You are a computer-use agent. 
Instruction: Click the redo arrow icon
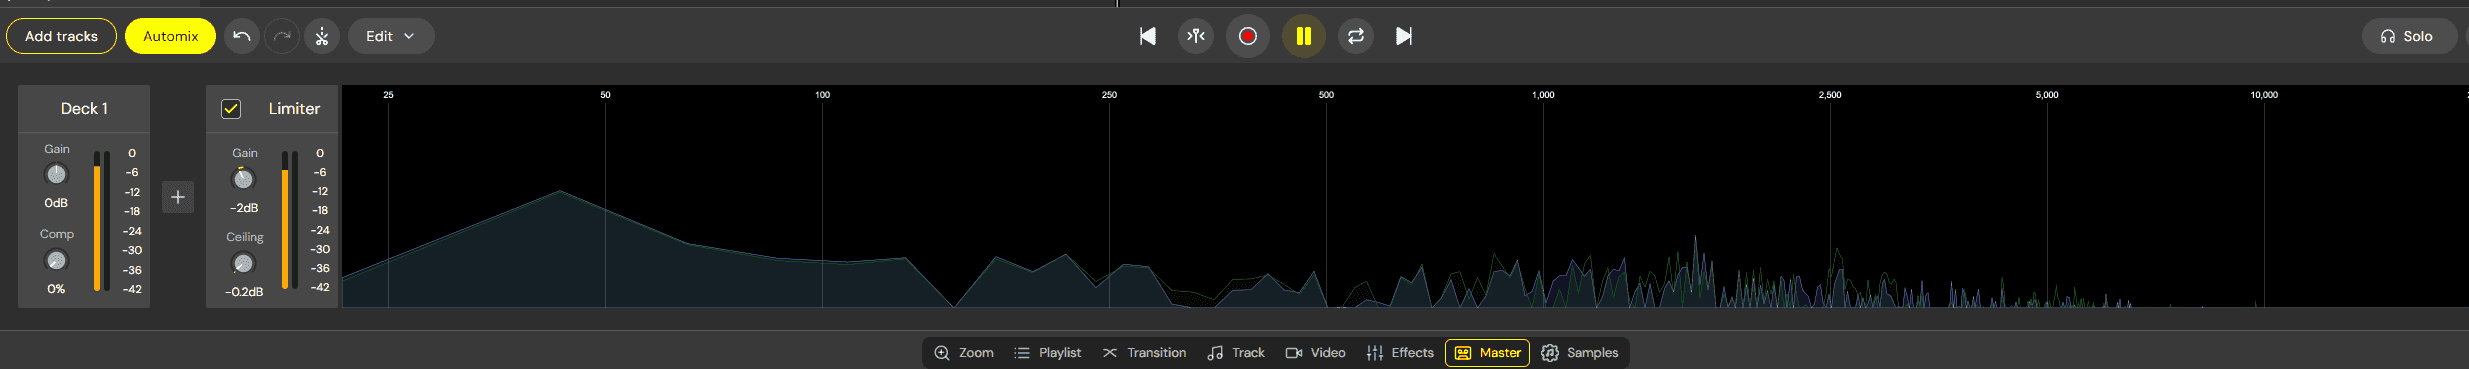click(282, 36)
